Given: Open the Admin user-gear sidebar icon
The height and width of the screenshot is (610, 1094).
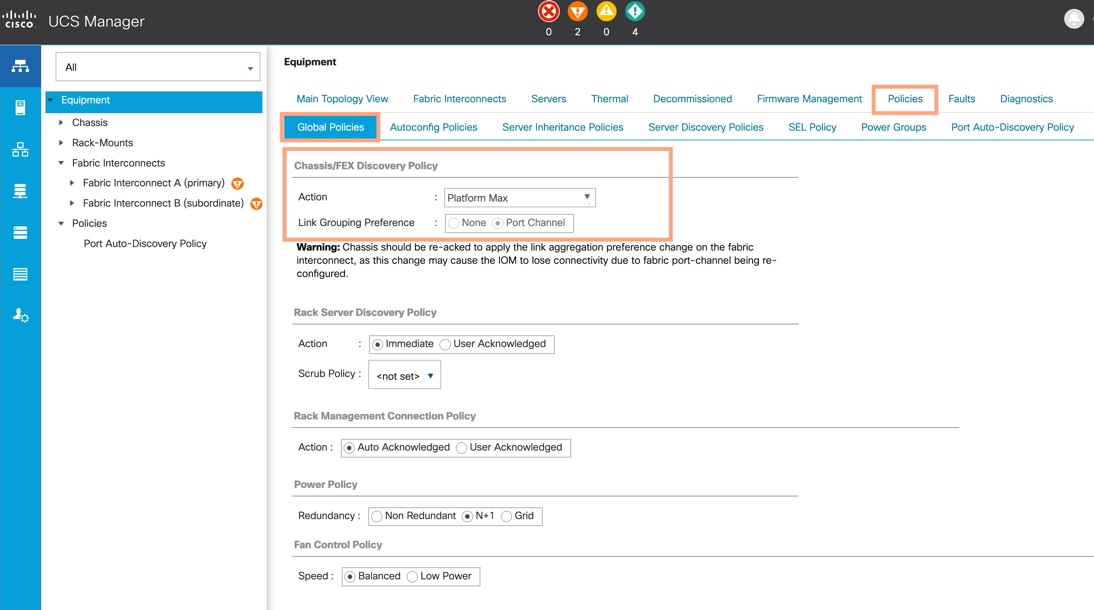Looking at the screenshot, I should [20, 315].
